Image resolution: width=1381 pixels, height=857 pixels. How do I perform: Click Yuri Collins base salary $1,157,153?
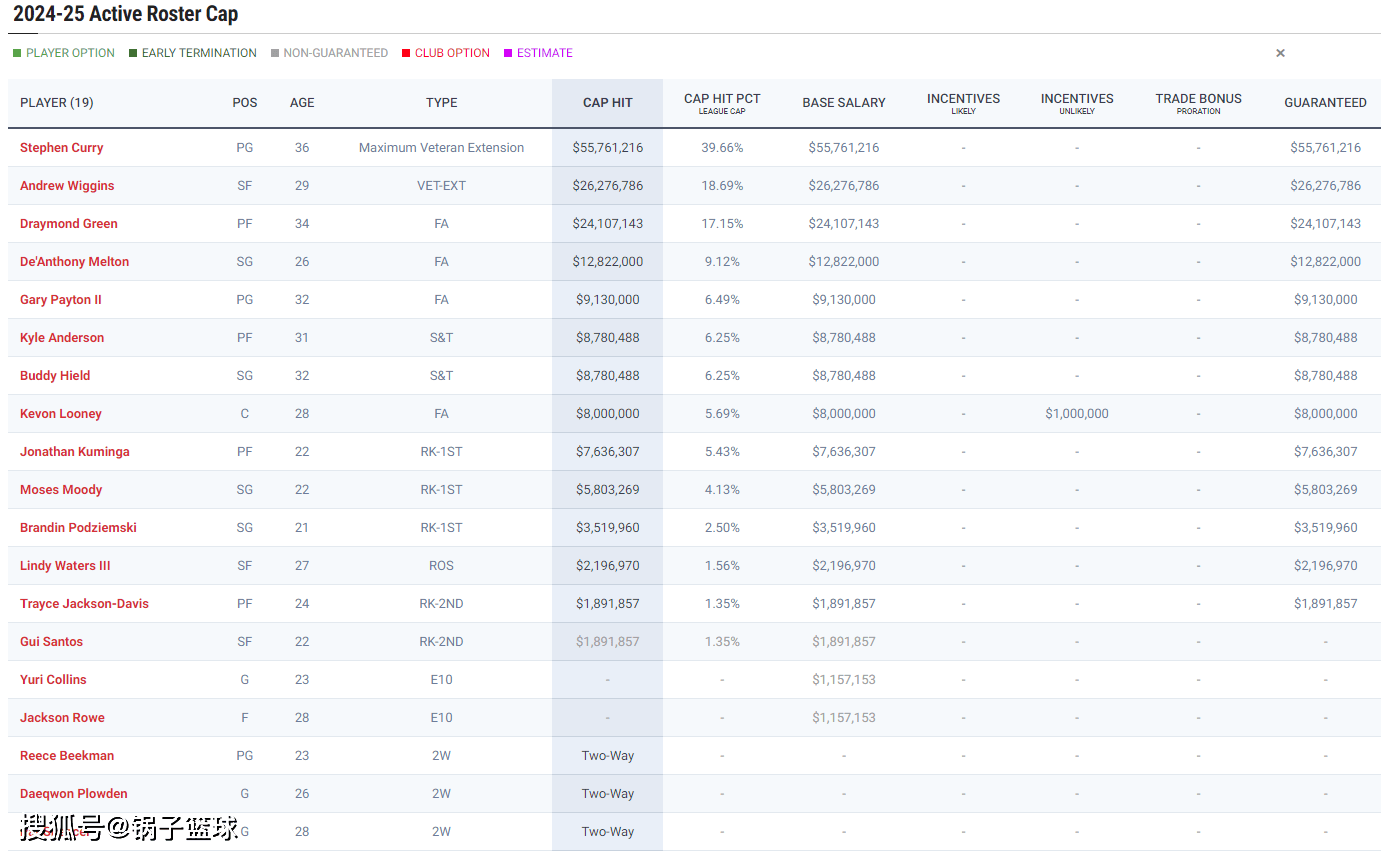(x=844, y=679)
